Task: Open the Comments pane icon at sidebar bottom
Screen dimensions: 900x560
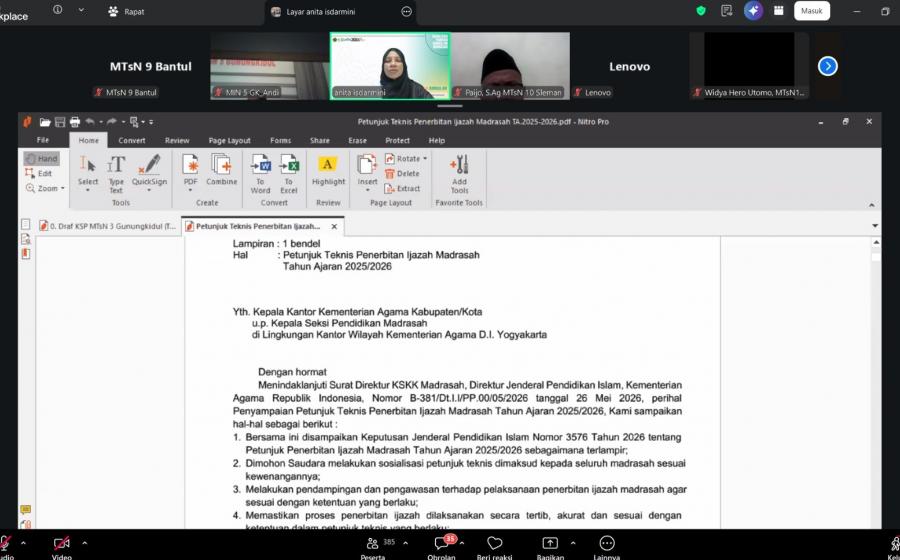Action: click(26, 510)
